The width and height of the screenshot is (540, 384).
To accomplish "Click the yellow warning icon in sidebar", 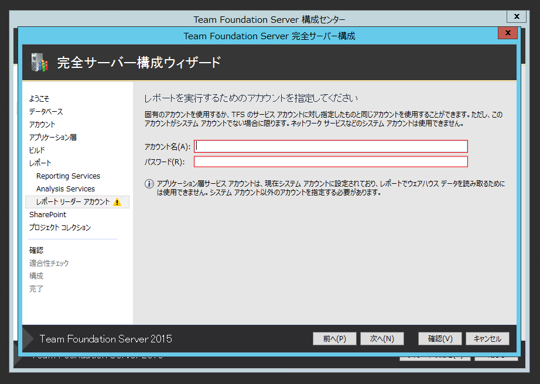I will [117, 202].
